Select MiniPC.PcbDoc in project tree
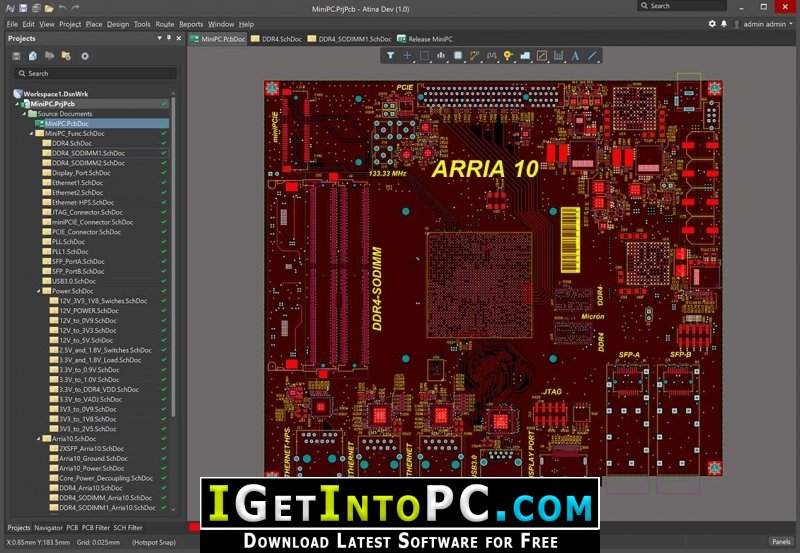The image size is (800, 553). (102, 123)
